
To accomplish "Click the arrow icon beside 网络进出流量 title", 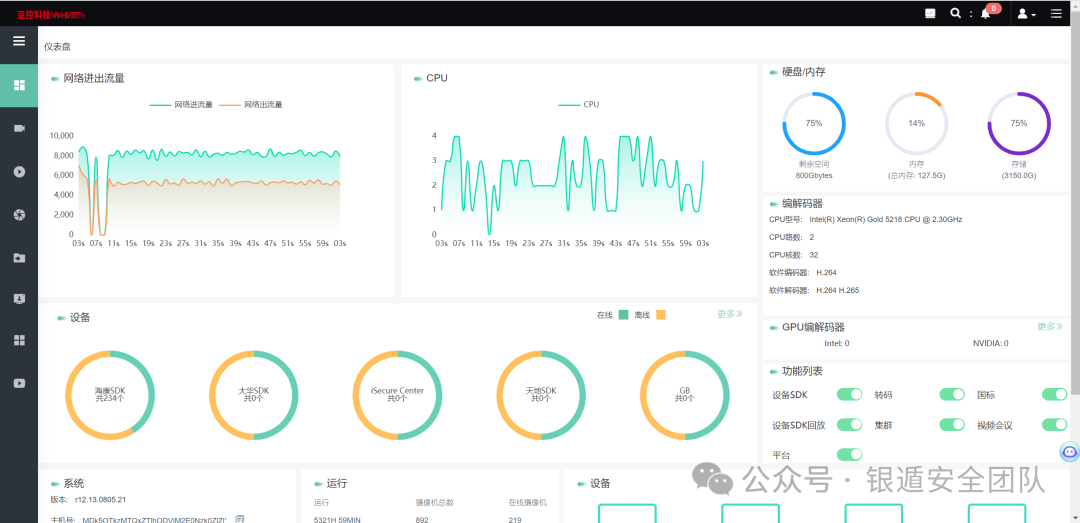I will click(54, 79).
